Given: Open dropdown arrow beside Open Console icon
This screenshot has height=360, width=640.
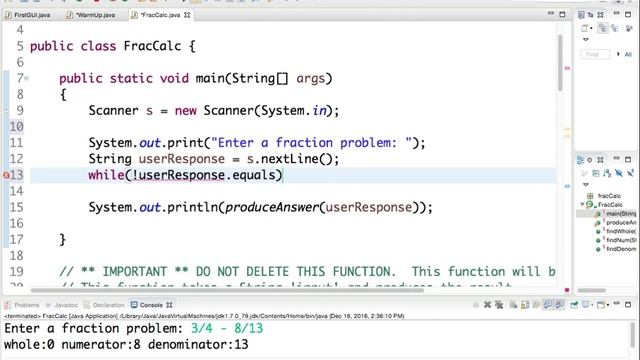Looking at the screenshot, I should (x=608, y=305).
